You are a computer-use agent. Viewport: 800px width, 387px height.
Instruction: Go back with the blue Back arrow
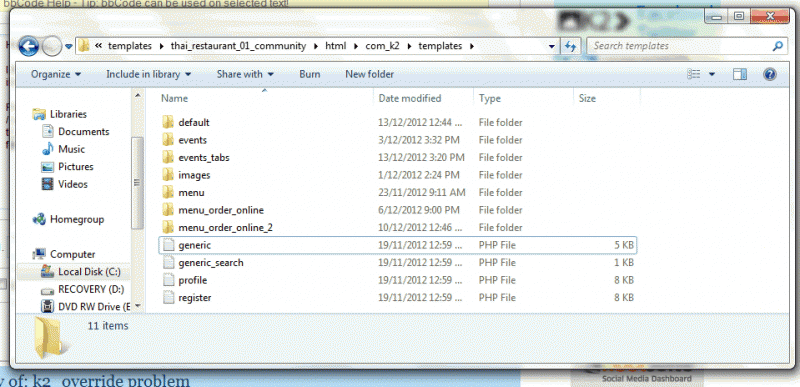(x=29, y=47)
